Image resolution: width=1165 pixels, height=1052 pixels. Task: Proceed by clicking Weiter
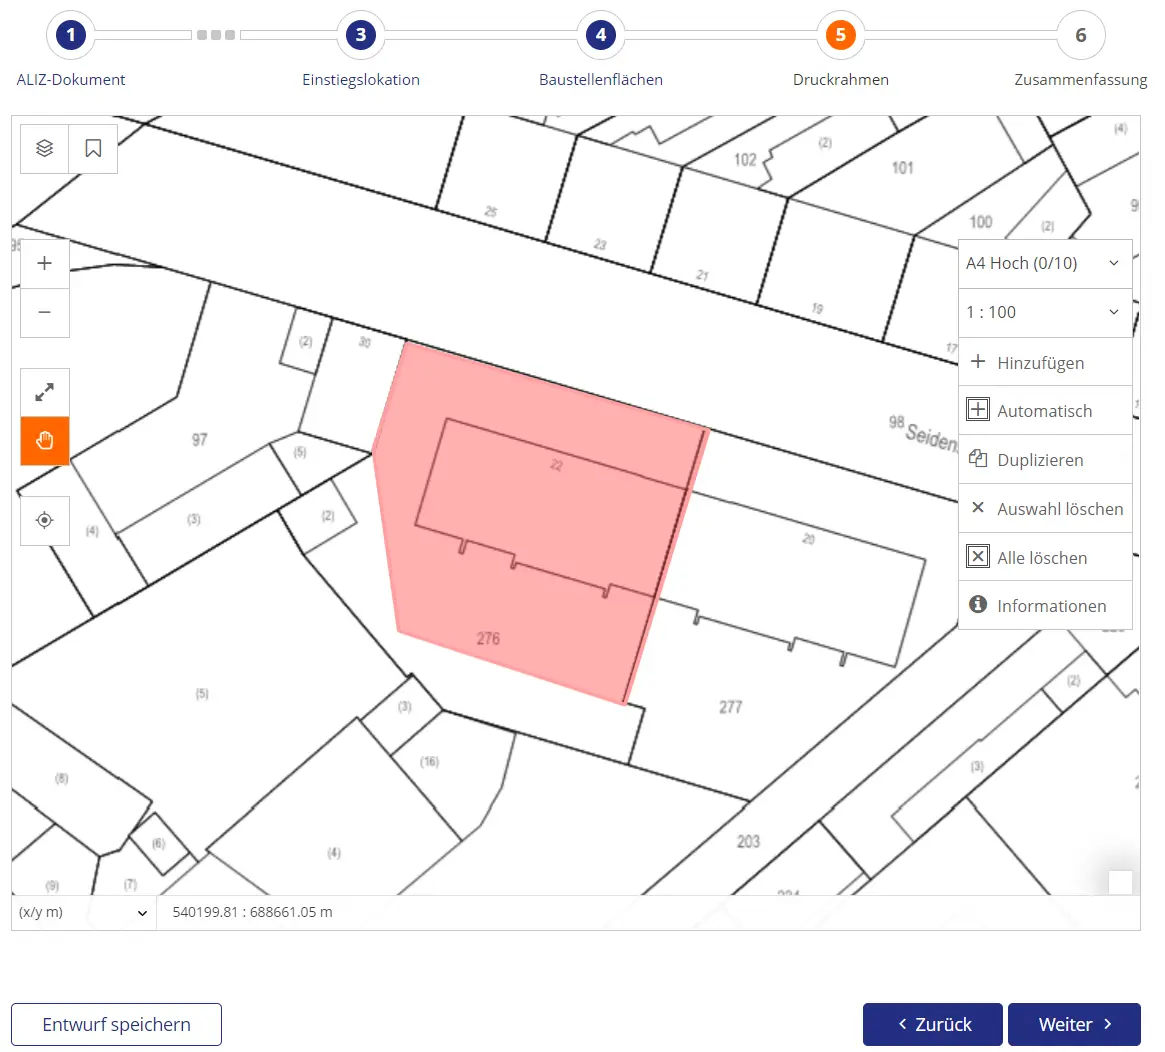(x=1074, y=1024)
